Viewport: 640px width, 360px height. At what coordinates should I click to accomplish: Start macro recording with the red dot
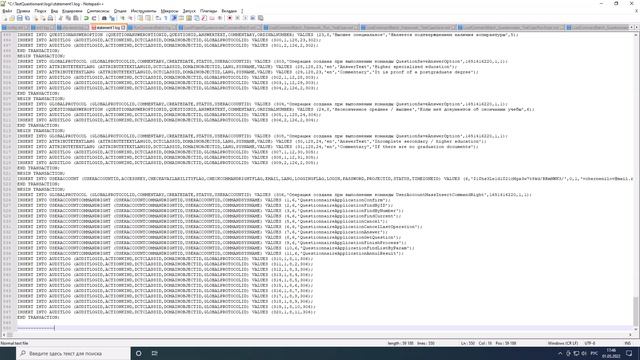click(x=229, y=18)
